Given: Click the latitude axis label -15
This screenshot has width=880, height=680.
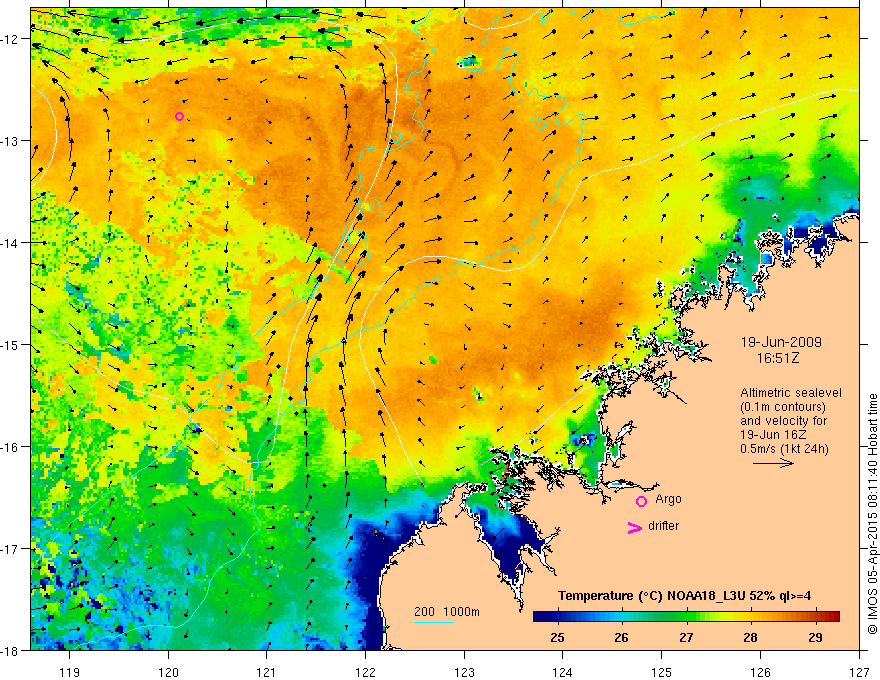Looking at the screenshot, I should (10, 344).
